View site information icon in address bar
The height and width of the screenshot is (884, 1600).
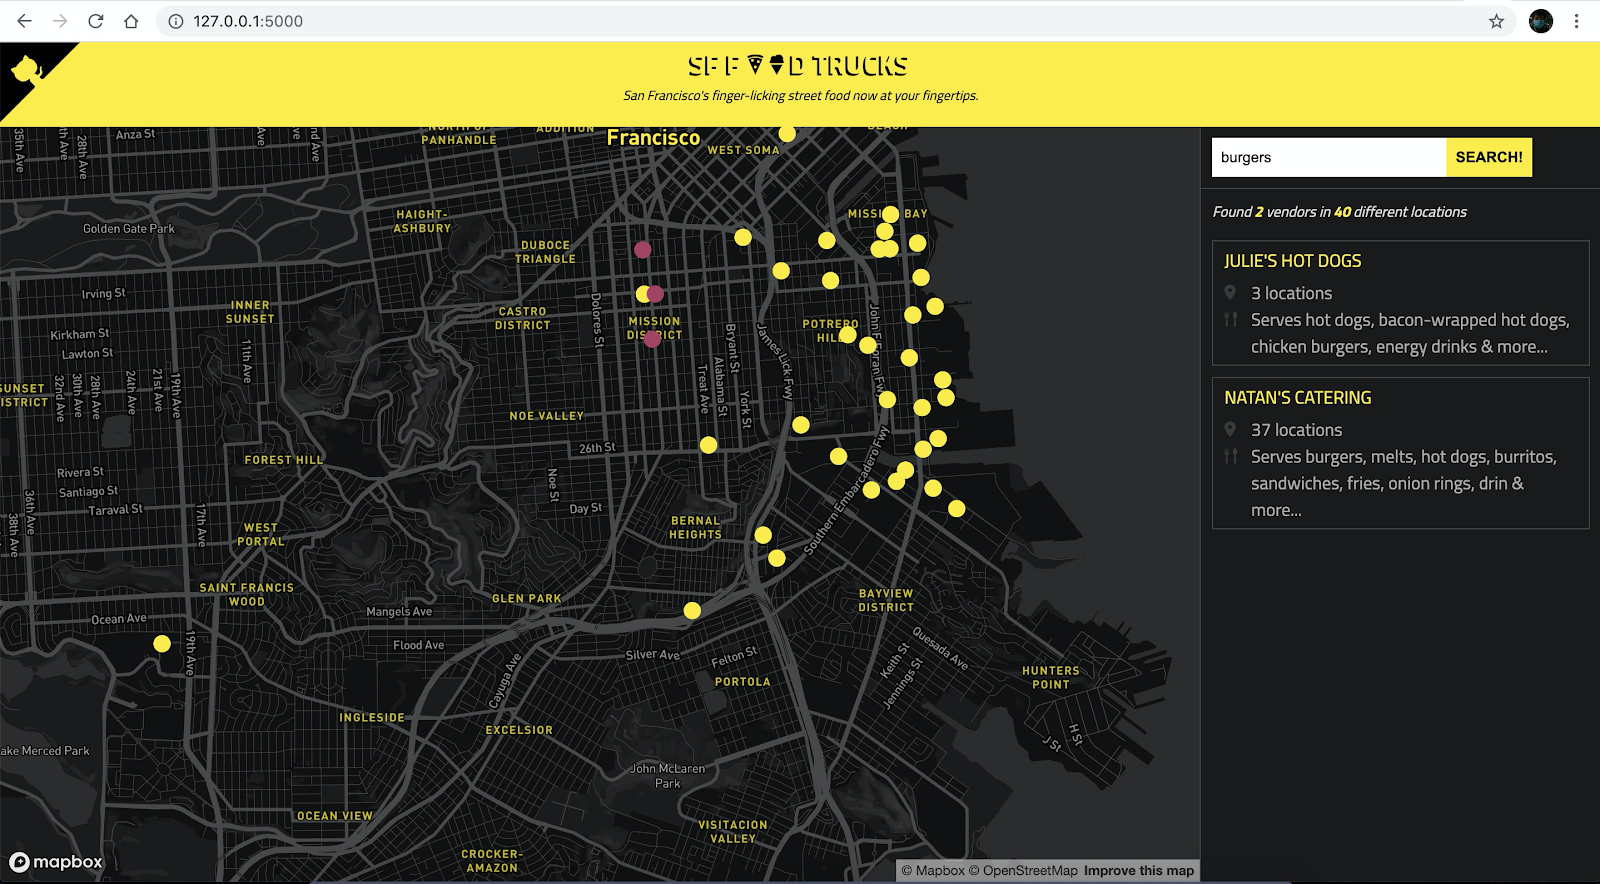point(176,21)
